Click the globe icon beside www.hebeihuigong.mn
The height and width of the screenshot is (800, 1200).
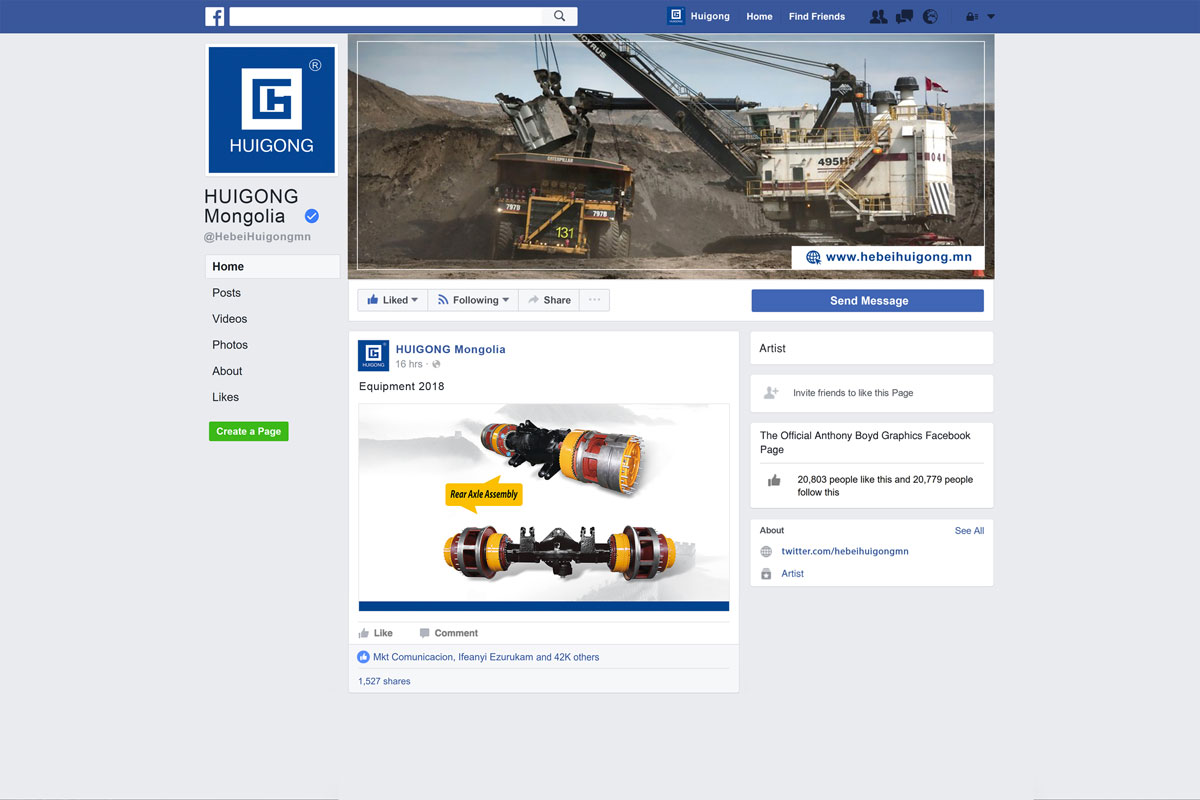(x=813, y=257)
